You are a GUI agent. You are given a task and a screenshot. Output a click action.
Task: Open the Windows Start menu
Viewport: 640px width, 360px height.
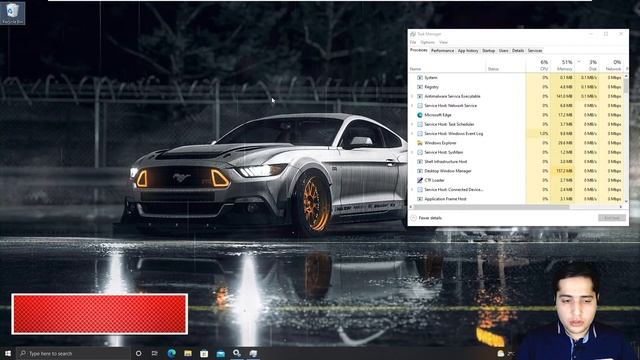click(8, 353)
